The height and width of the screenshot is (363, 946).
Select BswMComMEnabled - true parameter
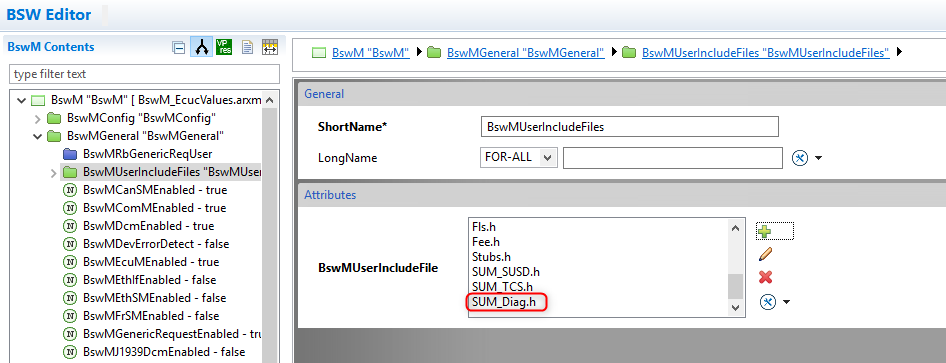154,208
